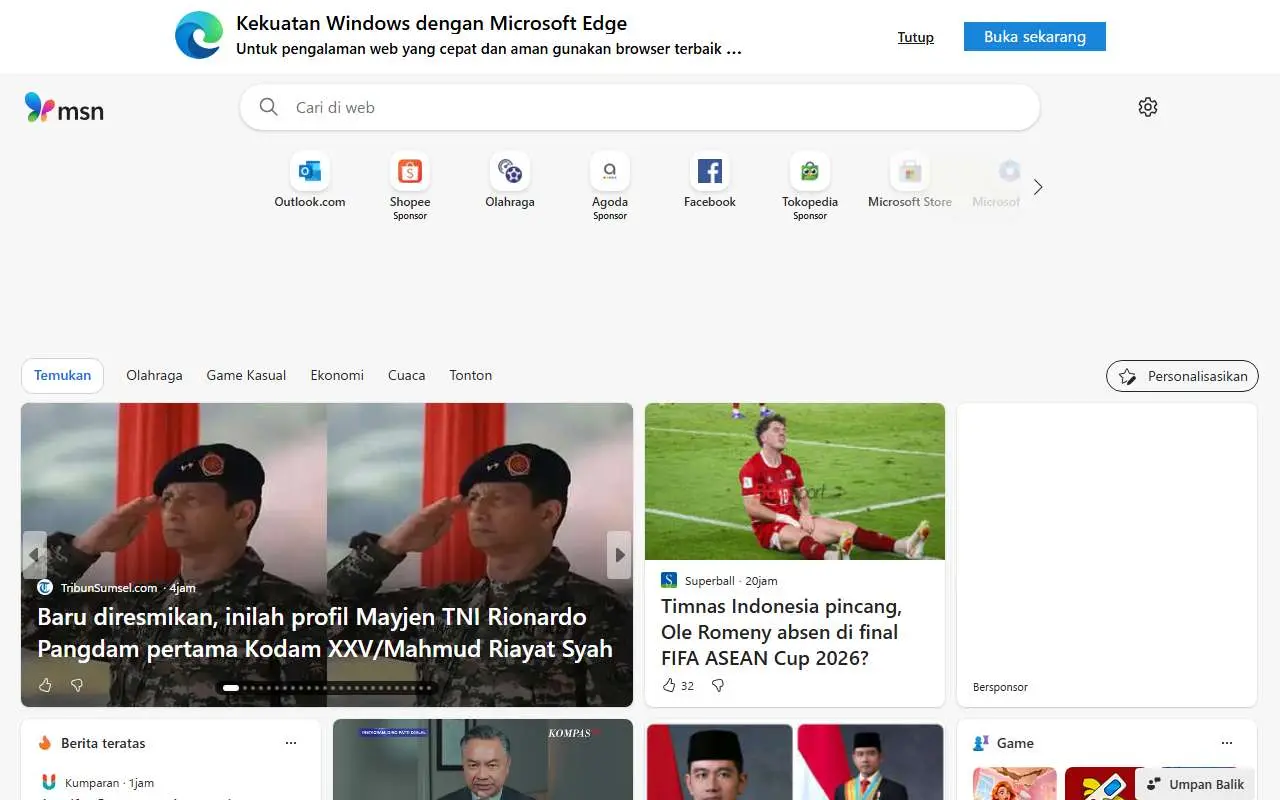The image size is (1280, 800).
Task: Open the settings gear icon
Action: (1148, 107)
